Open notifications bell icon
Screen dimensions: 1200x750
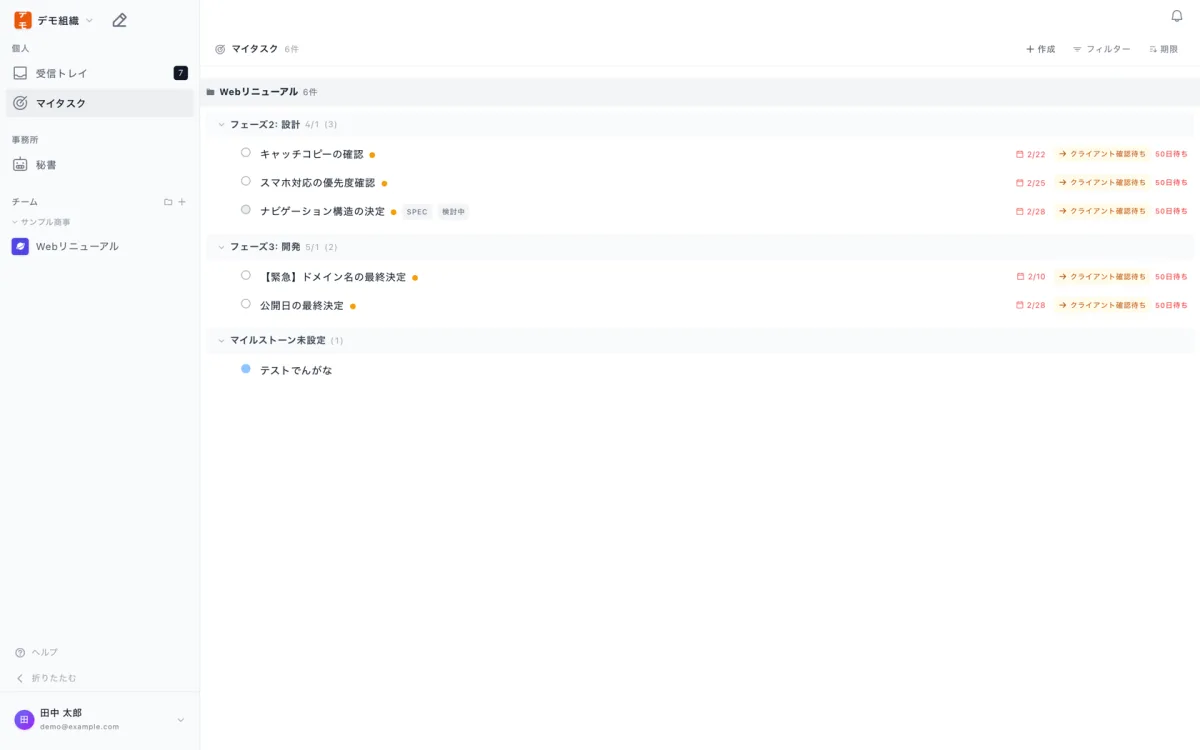pyautogui.click(x=1177, y=16)
